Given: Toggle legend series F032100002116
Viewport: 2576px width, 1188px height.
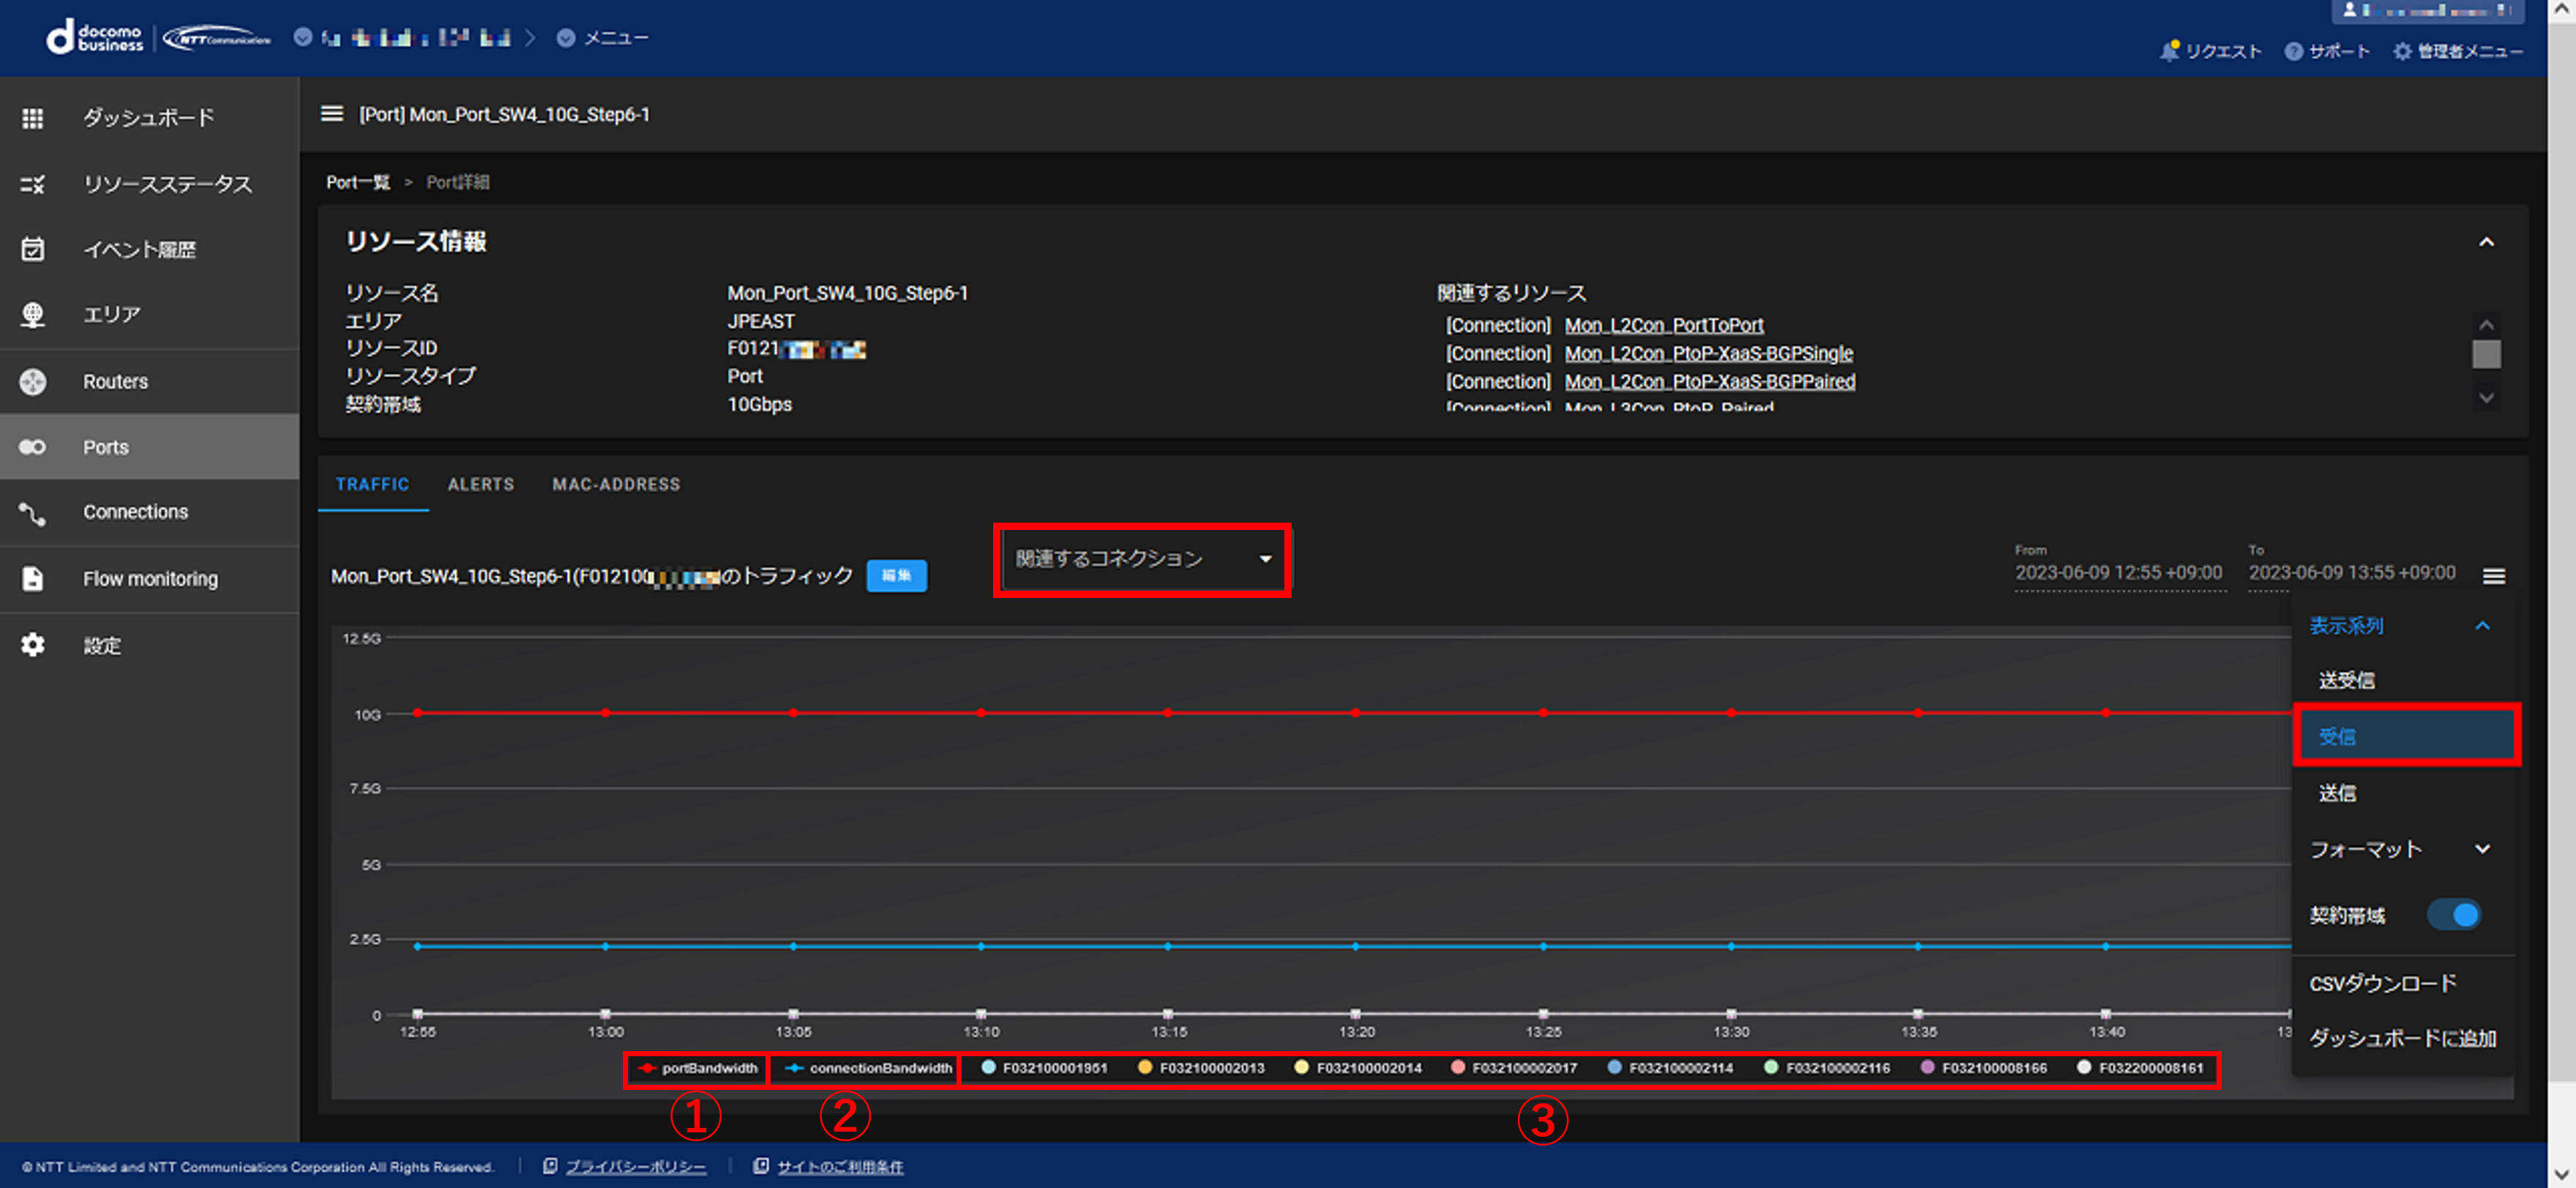Looking at the screenshot, I should point(1827,1068).
